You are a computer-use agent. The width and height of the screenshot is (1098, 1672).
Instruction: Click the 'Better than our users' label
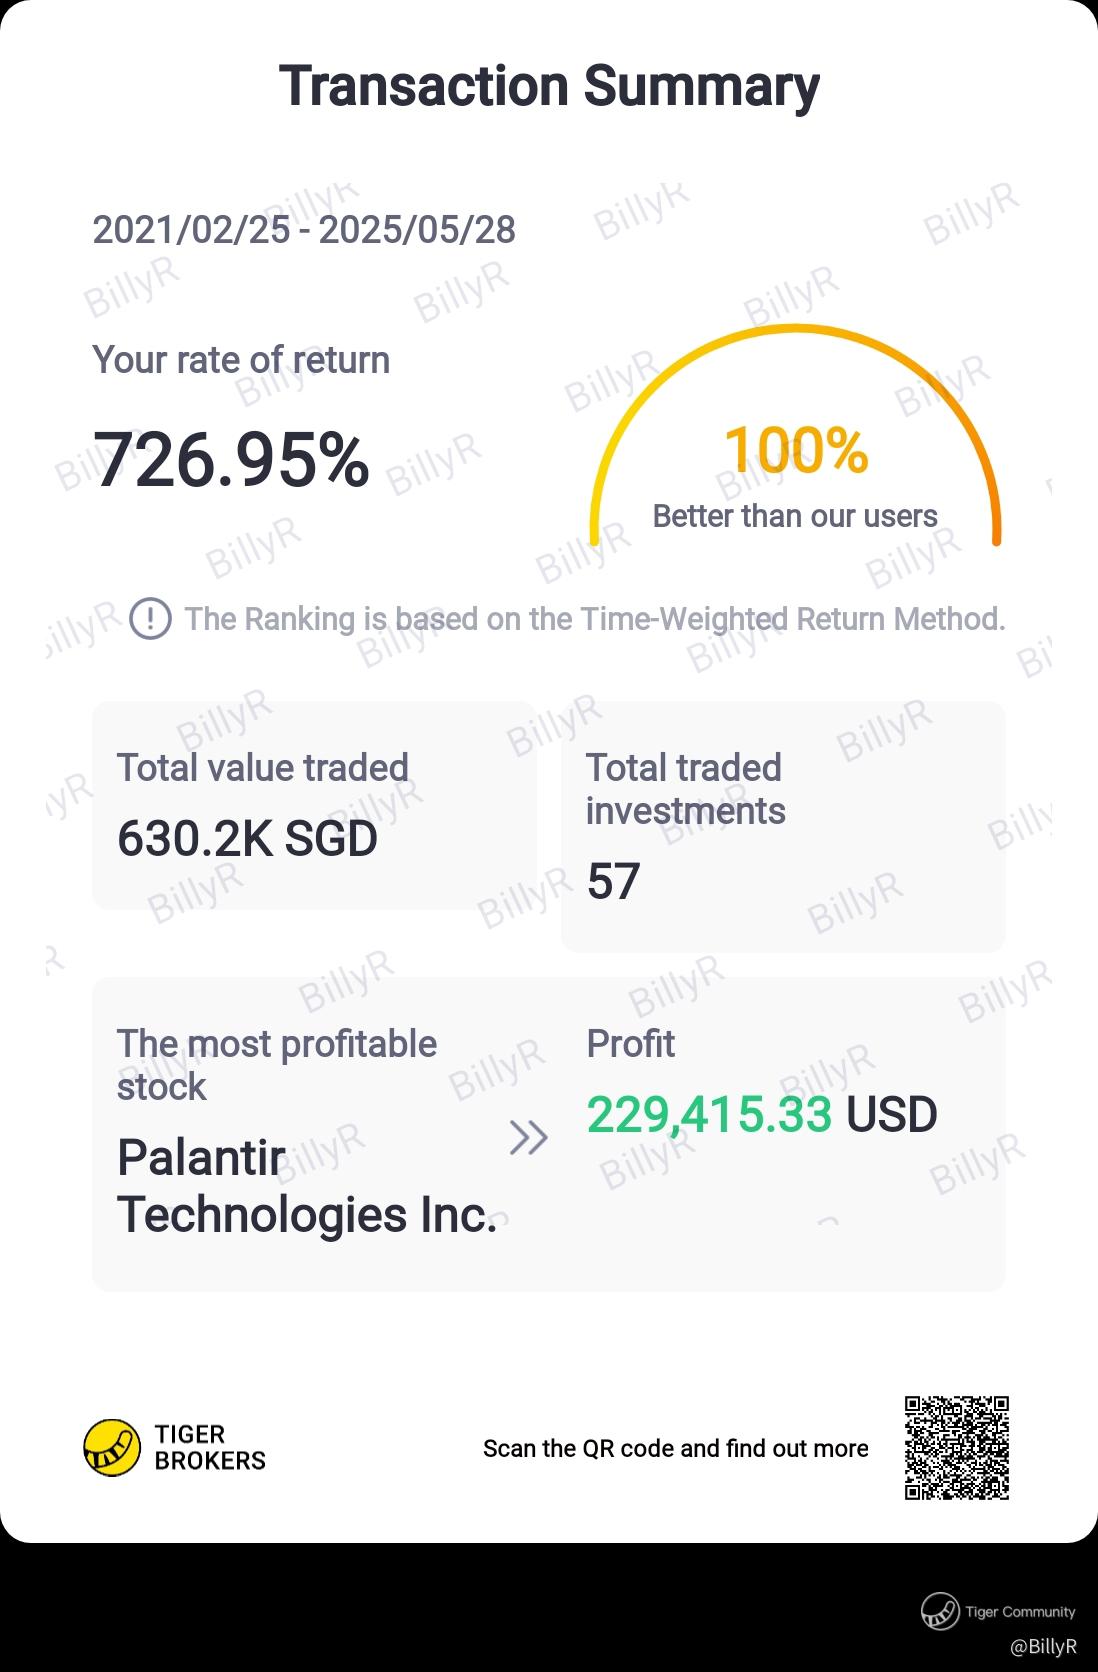795,516
